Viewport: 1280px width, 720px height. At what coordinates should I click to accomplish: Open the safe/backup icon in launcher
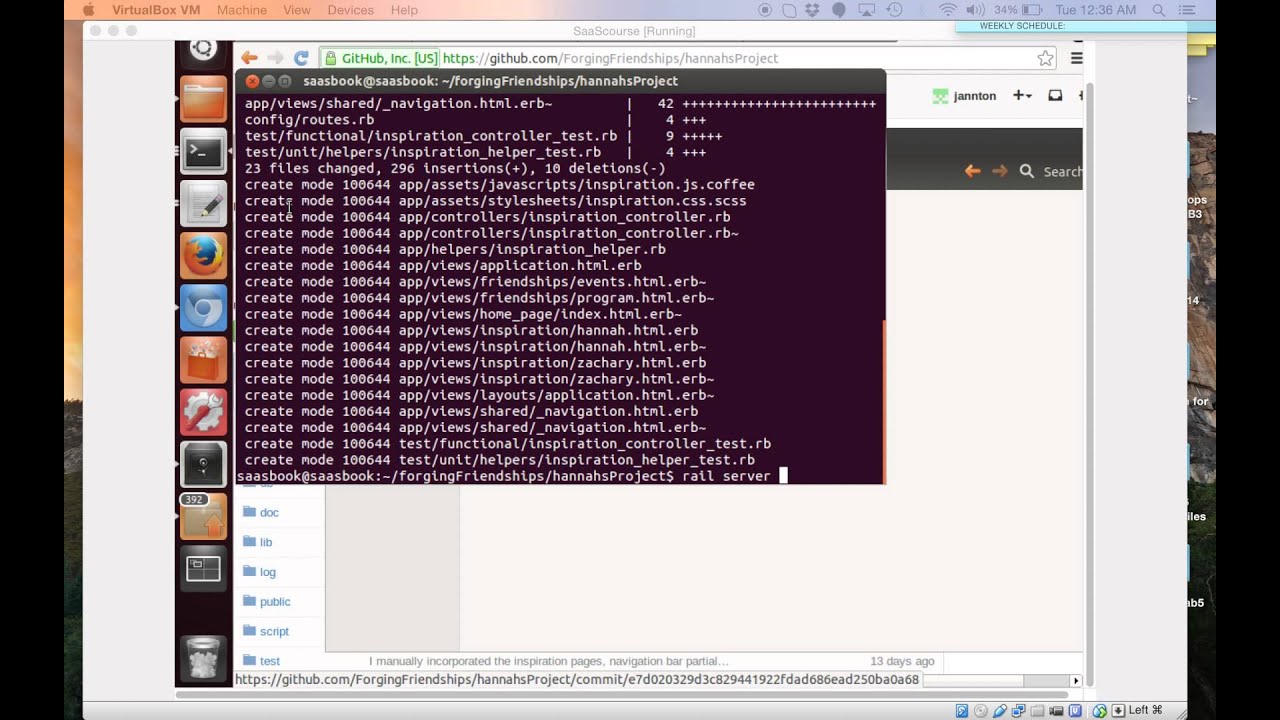point(203,464)
